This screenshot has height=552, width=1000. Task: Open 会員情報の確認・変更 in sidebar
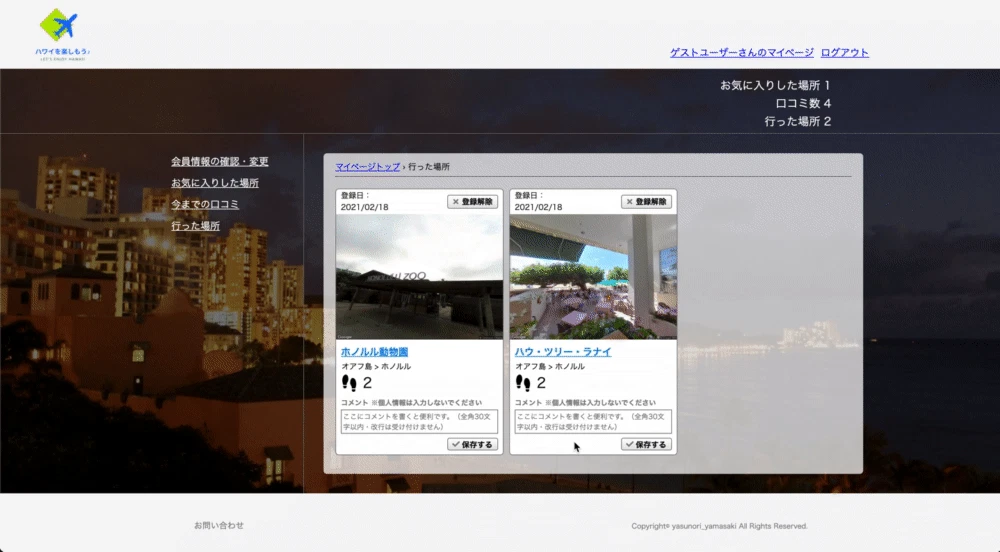[x=219, y=161]
